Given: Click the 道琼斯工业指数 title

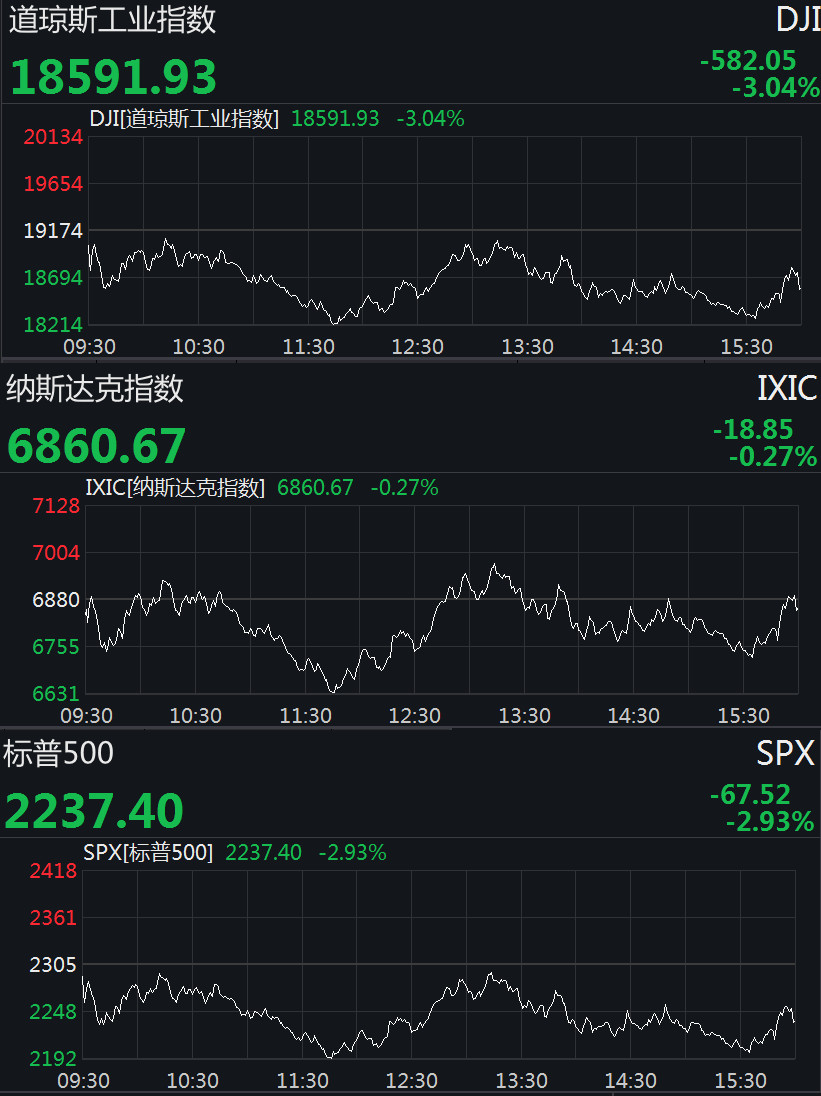Looking at the screenshot, I should pos(112,20).
